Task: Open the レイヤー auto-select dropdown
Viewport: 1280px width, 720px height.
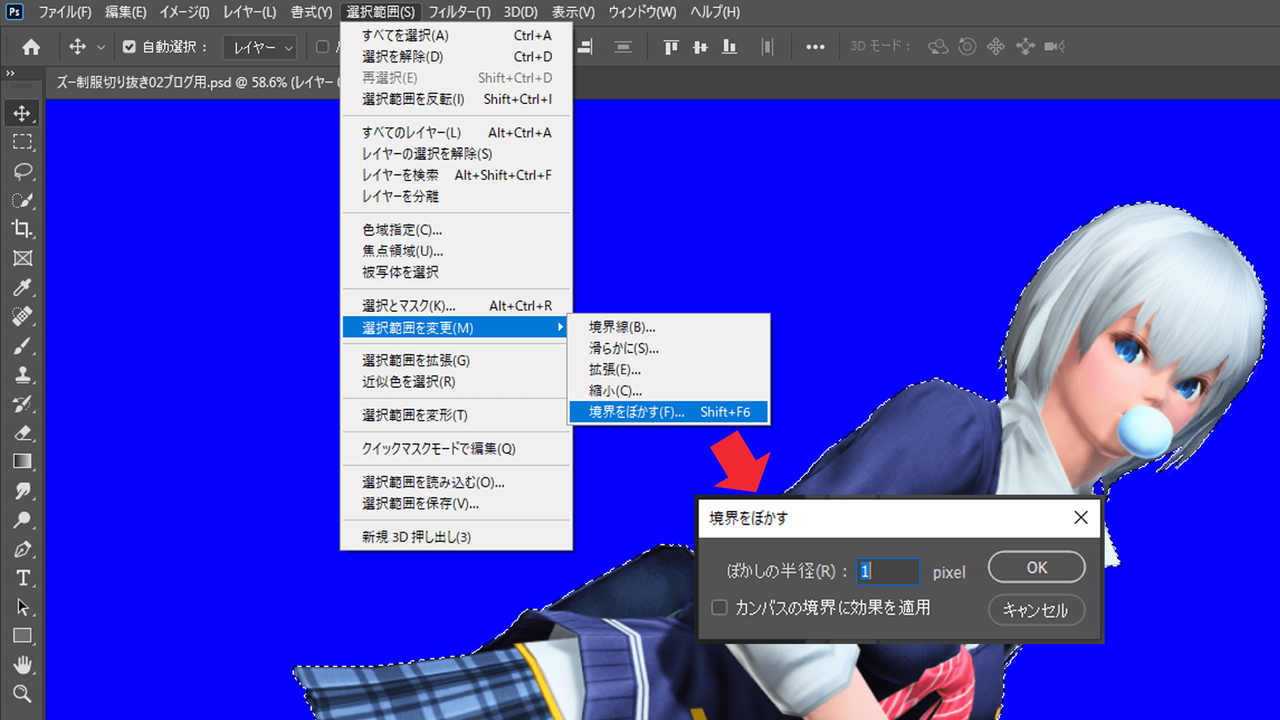Action: (260, 47)
